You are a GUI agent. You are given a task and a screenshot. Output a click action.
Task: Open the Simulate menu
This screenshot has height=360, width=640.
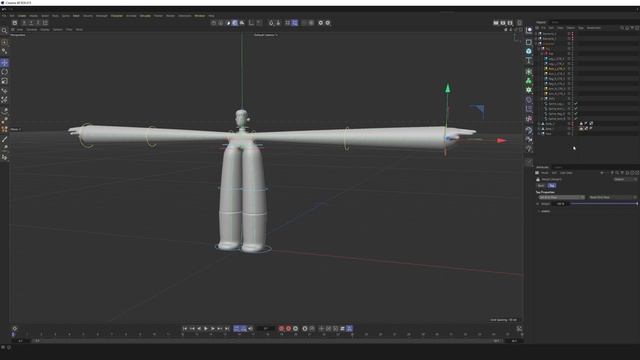point(145,16)
